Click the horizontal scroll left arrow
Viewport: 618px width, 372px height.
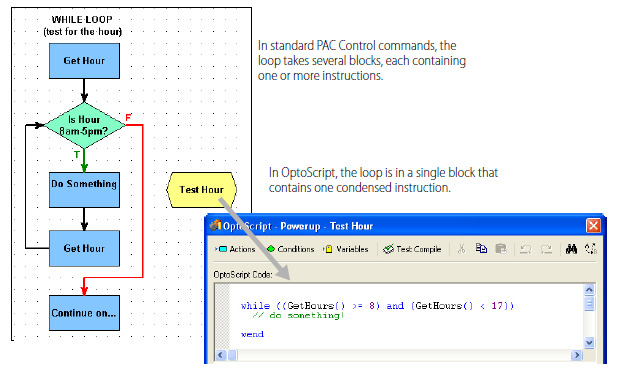click(x=220, y=355)
